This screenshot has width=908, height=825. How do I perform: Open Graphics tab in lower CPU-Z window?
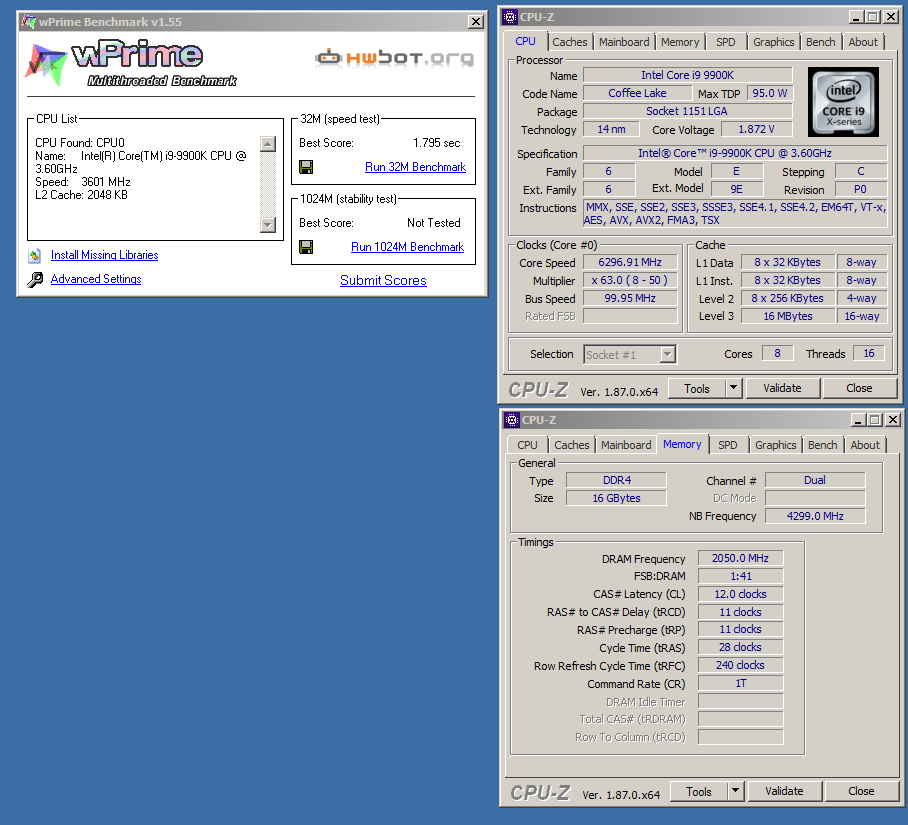point(775,445)
